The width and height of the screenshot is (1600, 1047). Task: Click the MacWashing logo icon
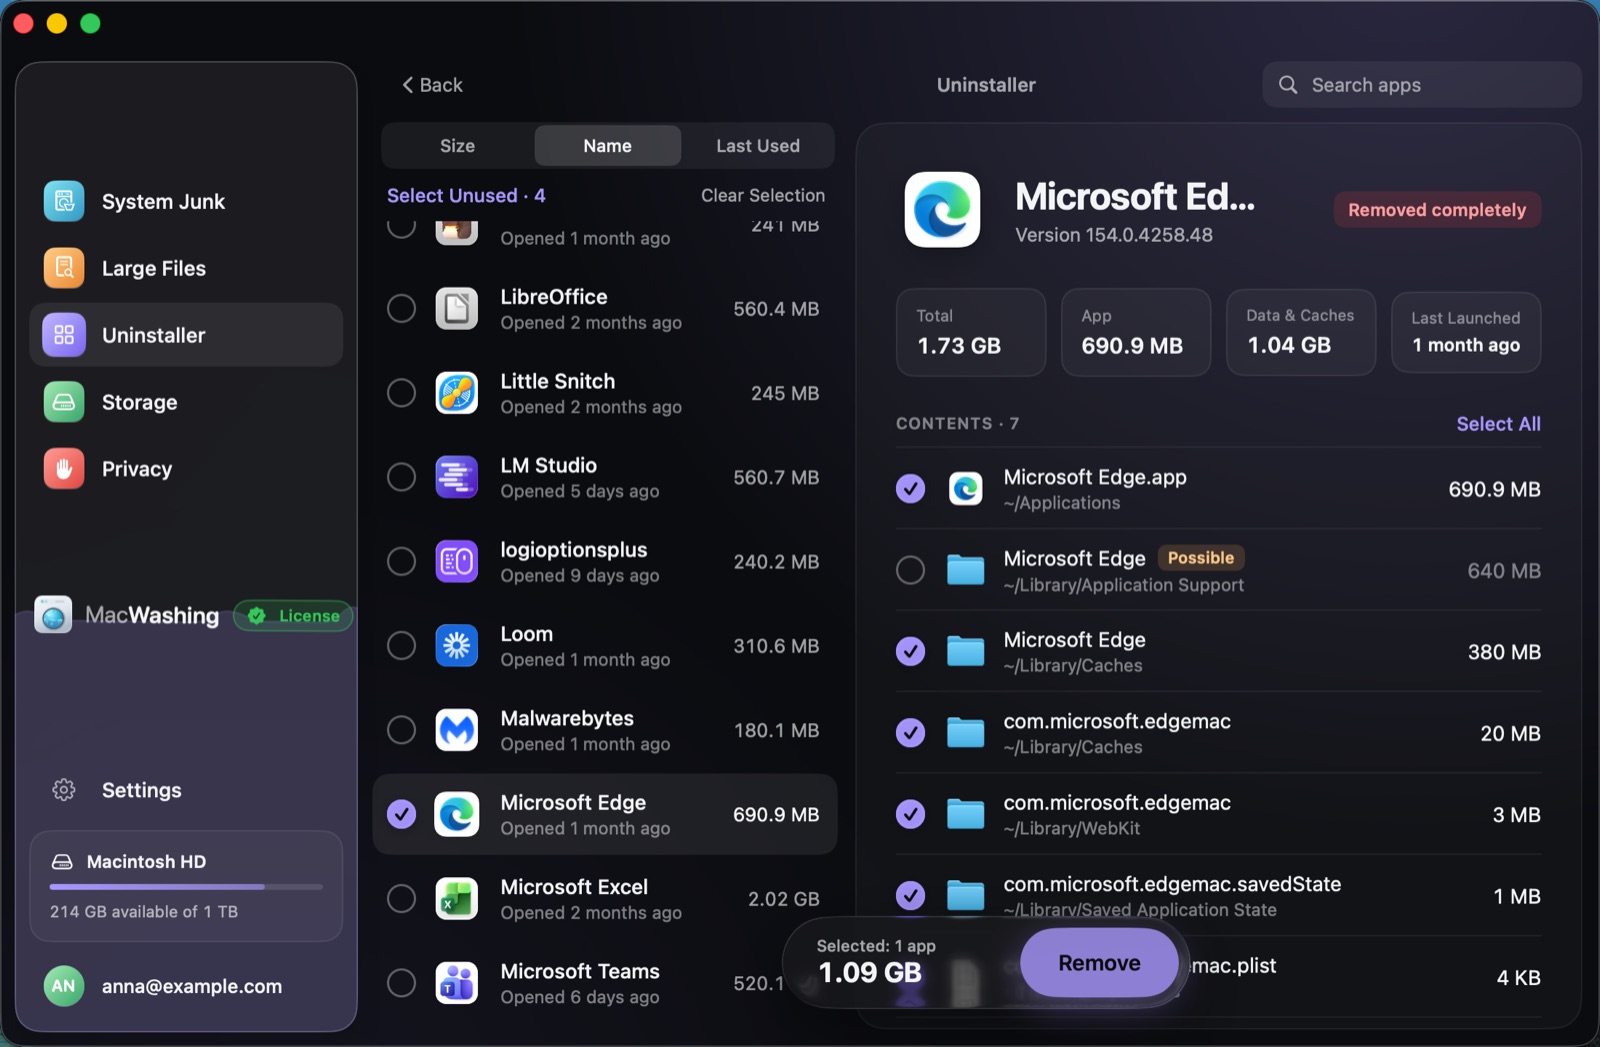pos(53,615)
